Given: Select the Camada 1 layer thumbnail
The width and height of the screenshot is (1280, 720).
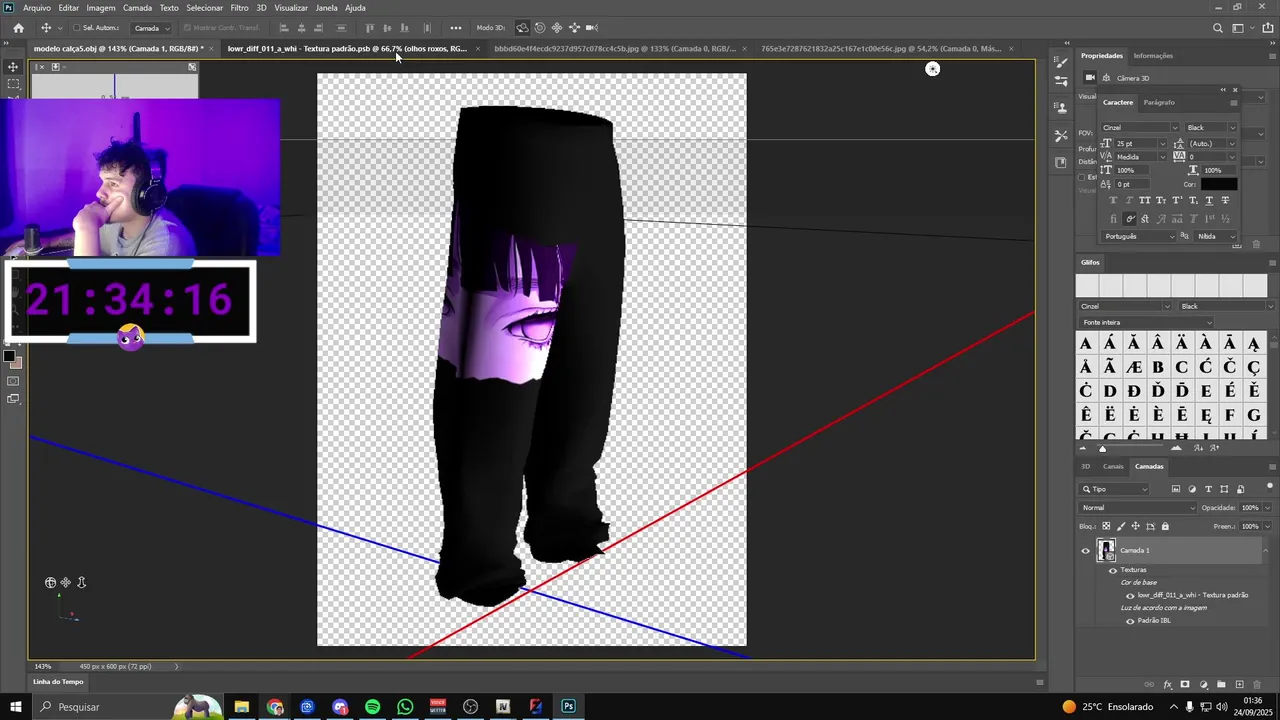Looking at the screenshot, I should click(x=1106, y=550).
